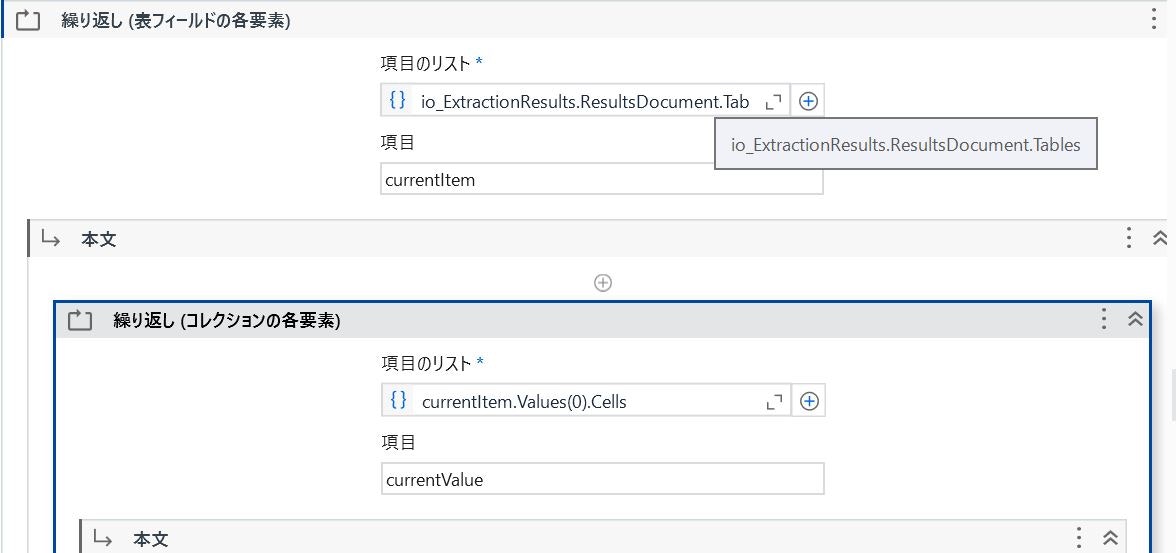Click plus button next to io_ExtractionResults list field

click(x=808, y=101)
